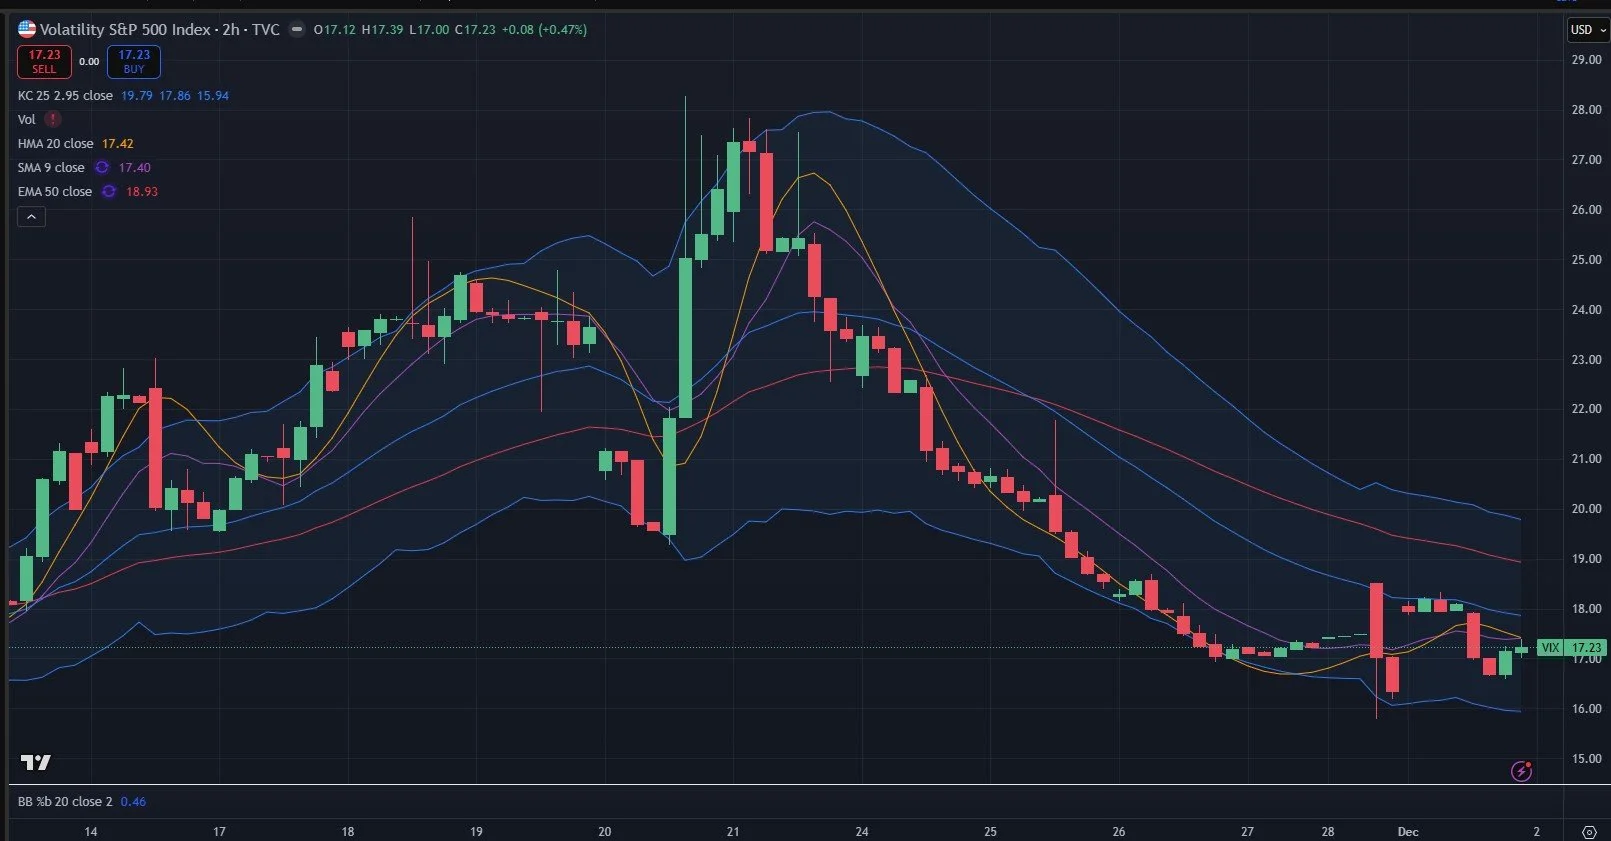Click the 28 date on the time axis
1611x841 pixels.
(x=1328, y=832)
